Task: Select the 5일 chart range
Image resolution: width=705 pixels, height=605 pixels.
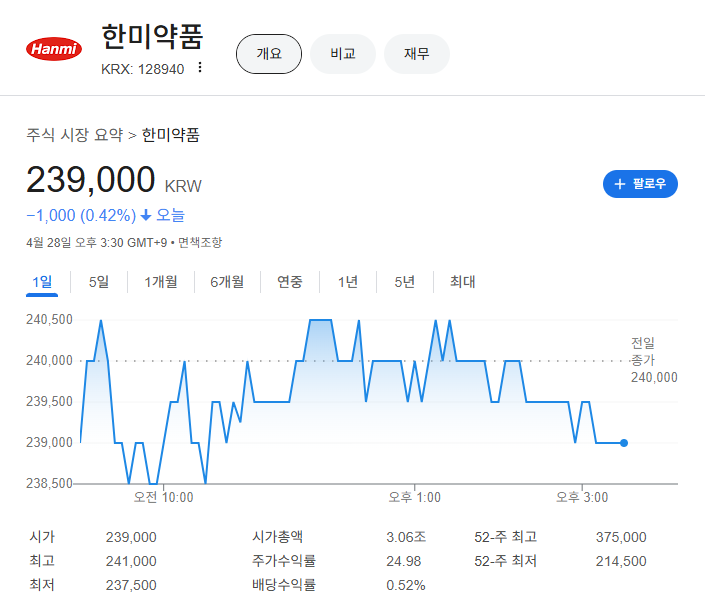Action: coord(99,282)
